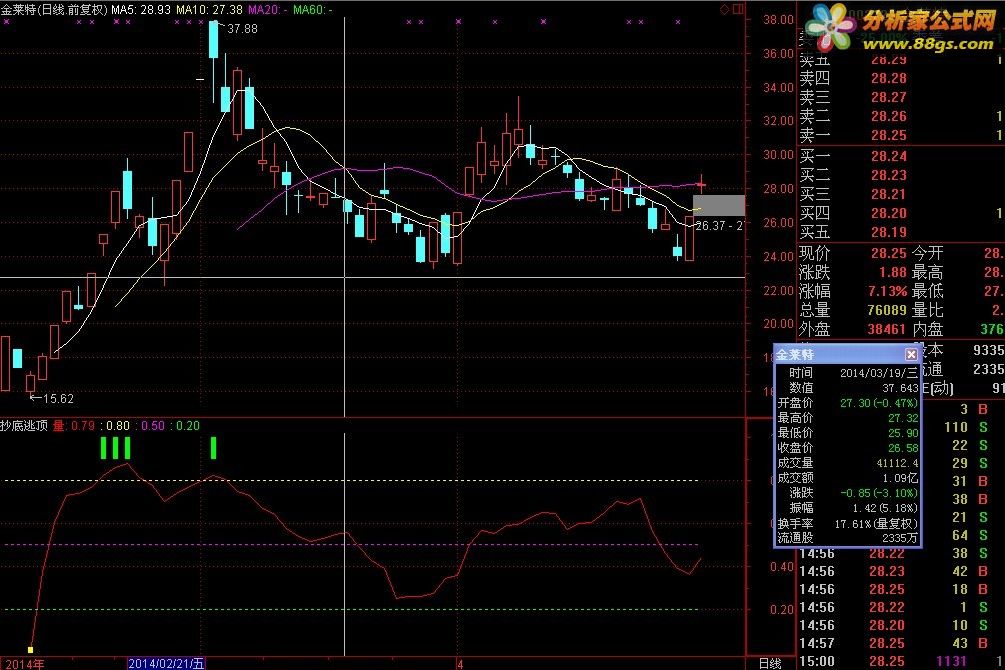
Task: Click the 38.00 price axis label
Action: [778, 20]
